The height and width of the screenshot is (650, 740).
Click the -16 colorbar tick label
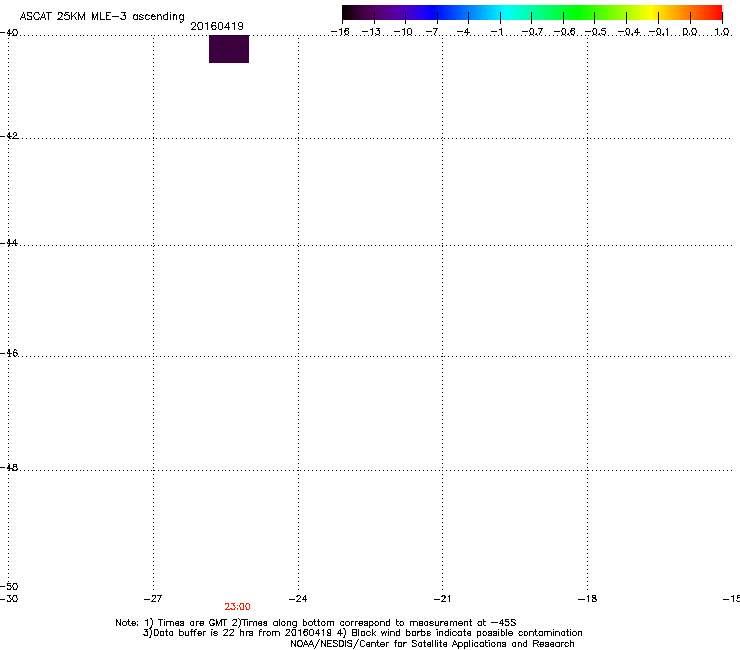340,32
